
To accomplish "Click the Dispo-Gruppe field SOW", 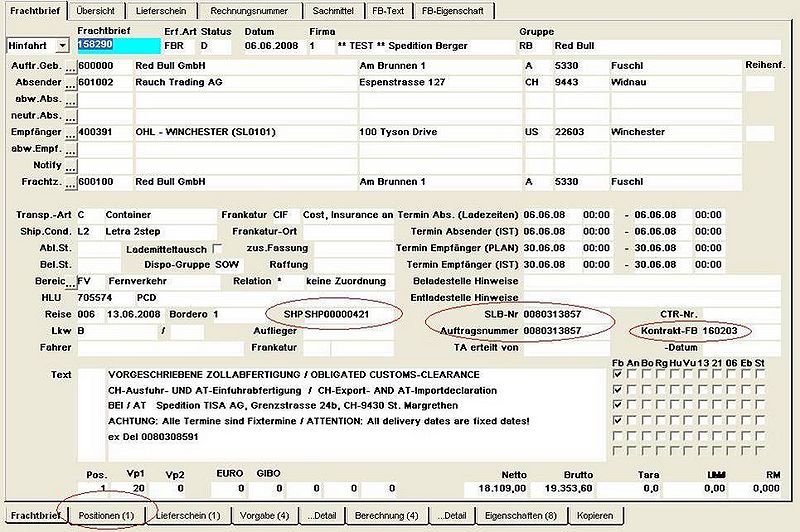I will coord(228,265).
